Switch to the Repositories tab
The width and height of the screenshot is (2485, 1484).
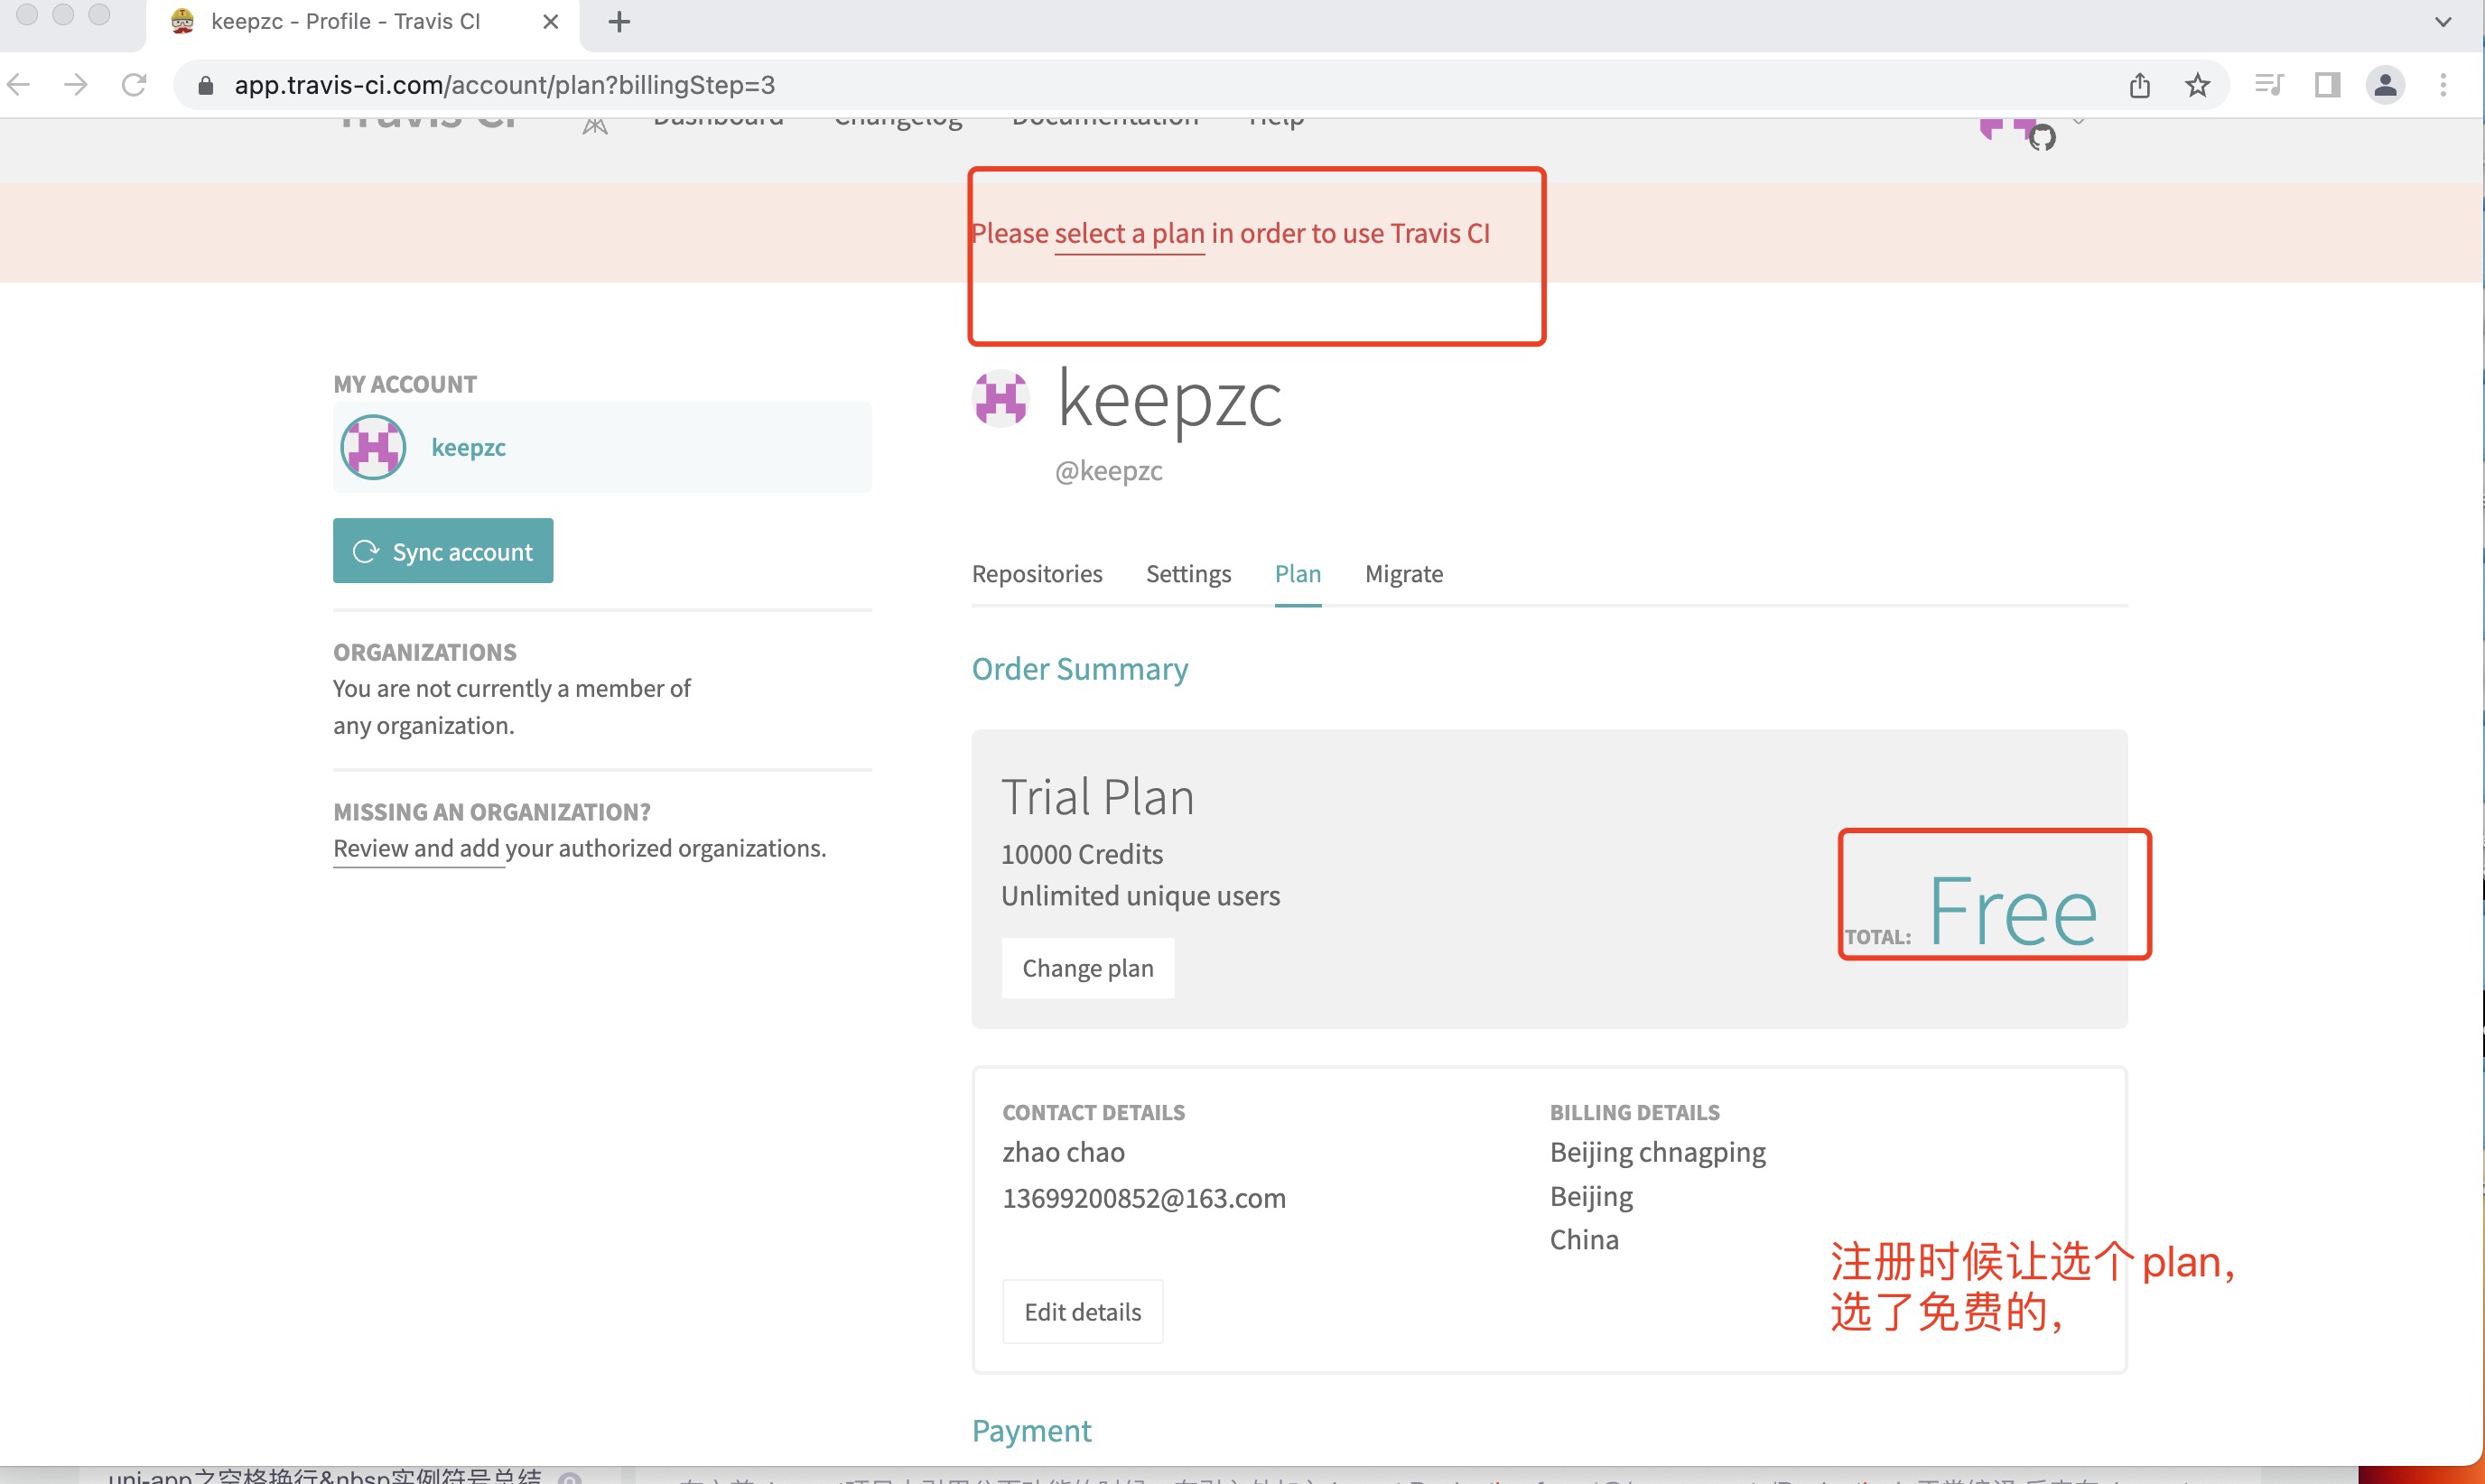pos(1036,572)
